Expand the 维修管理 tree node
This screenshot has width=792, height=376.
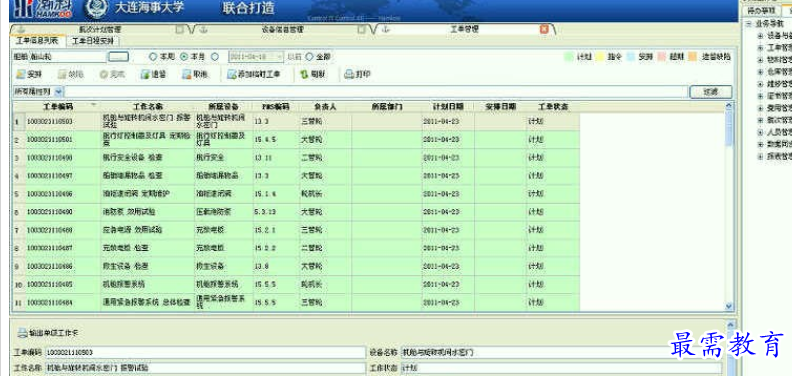pos(760,84)
